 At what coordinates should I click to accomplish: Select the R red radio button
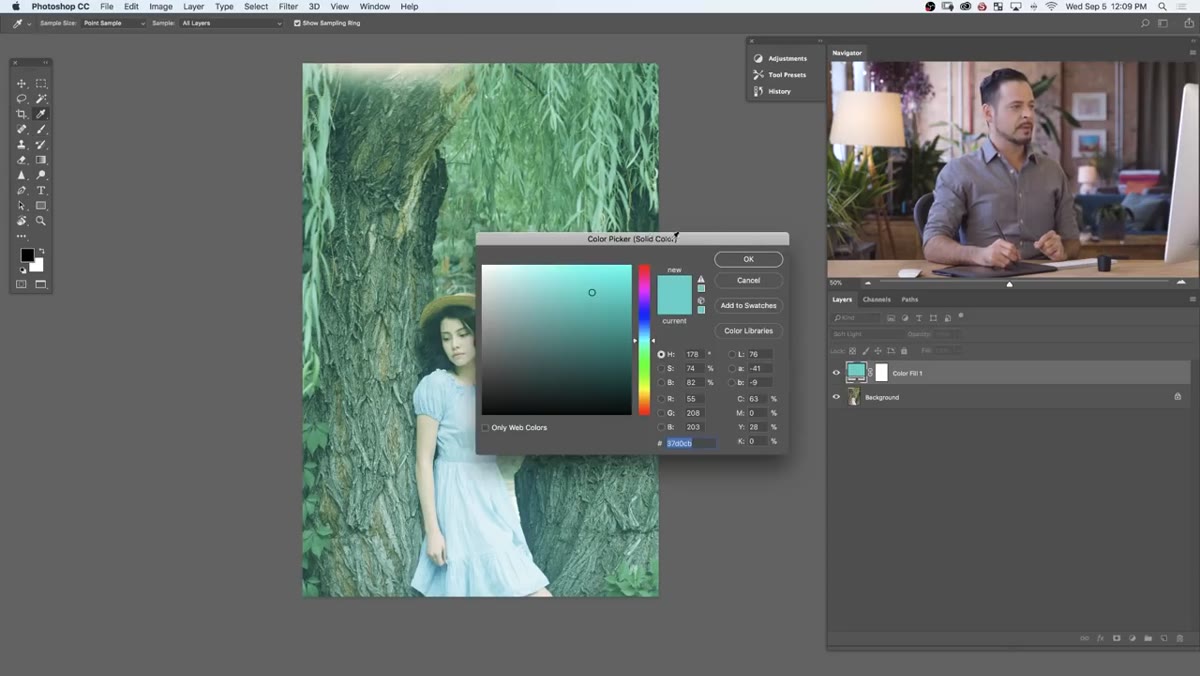661,398
